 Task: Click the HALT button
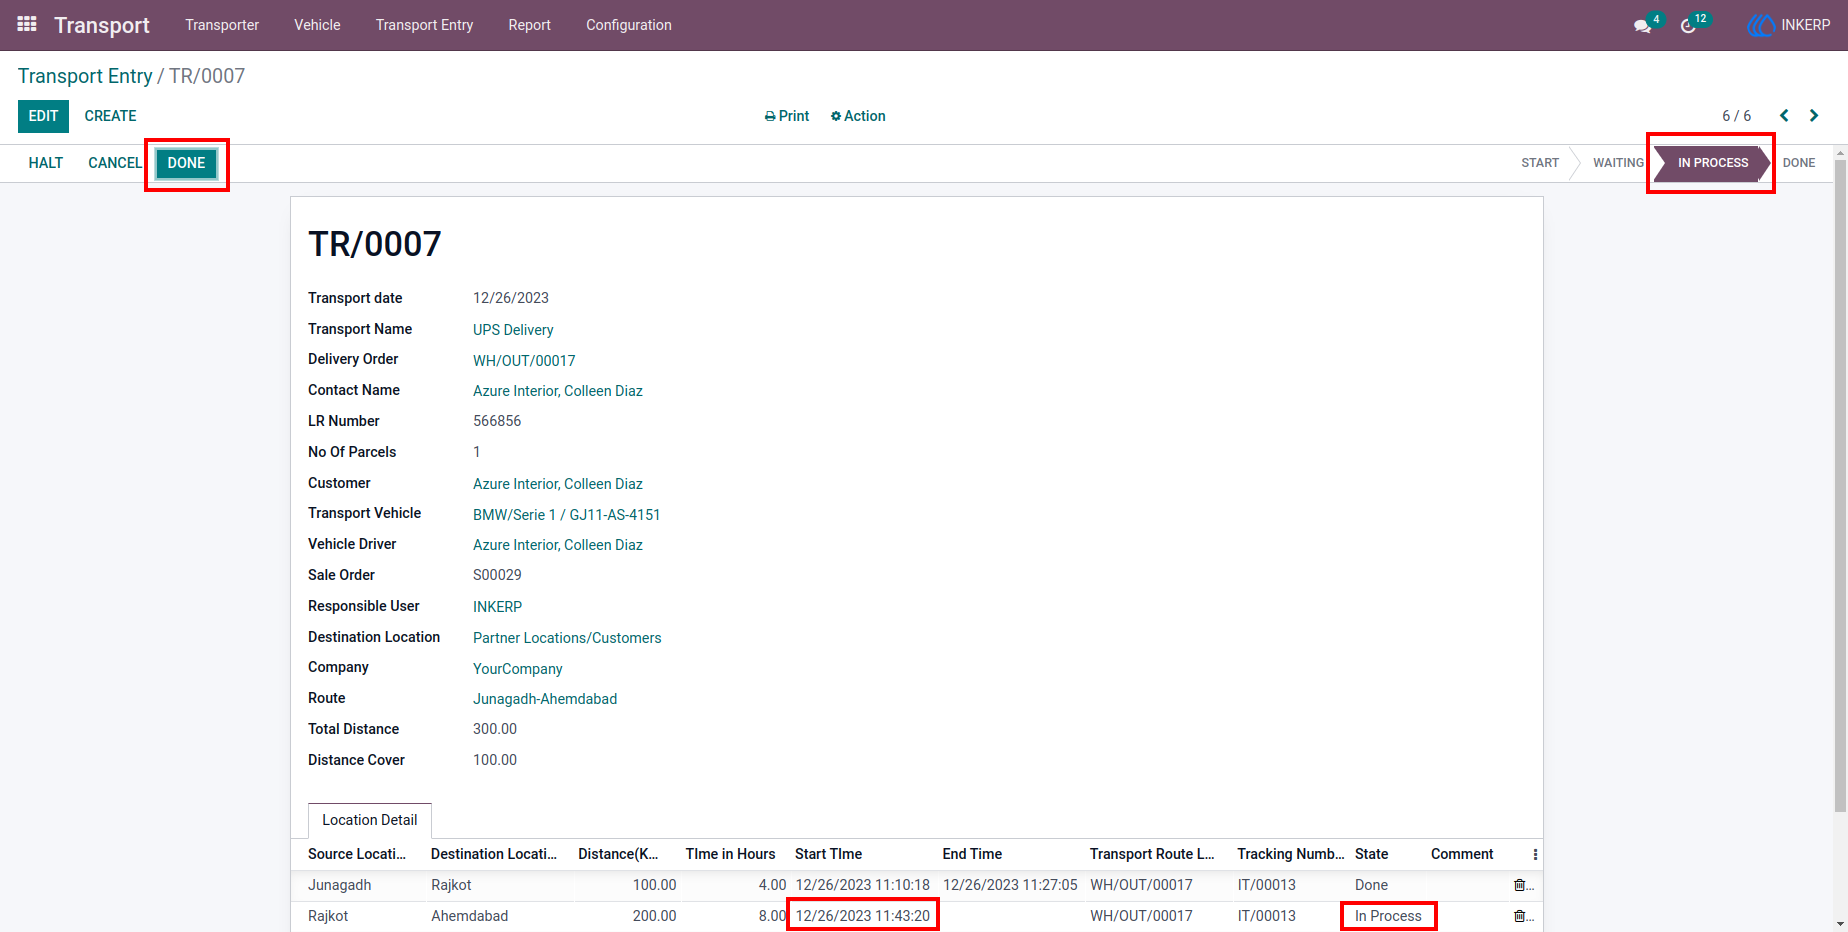[46, 163]
